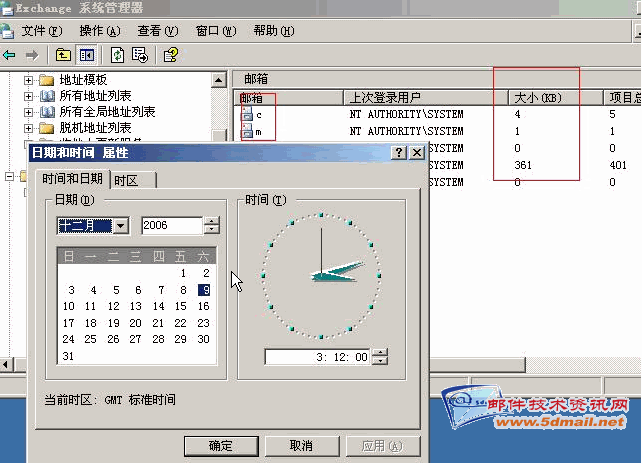The image size is (642, 463).
Task: Click the dialog's question mark help button
Action: [x=398, y=152]
